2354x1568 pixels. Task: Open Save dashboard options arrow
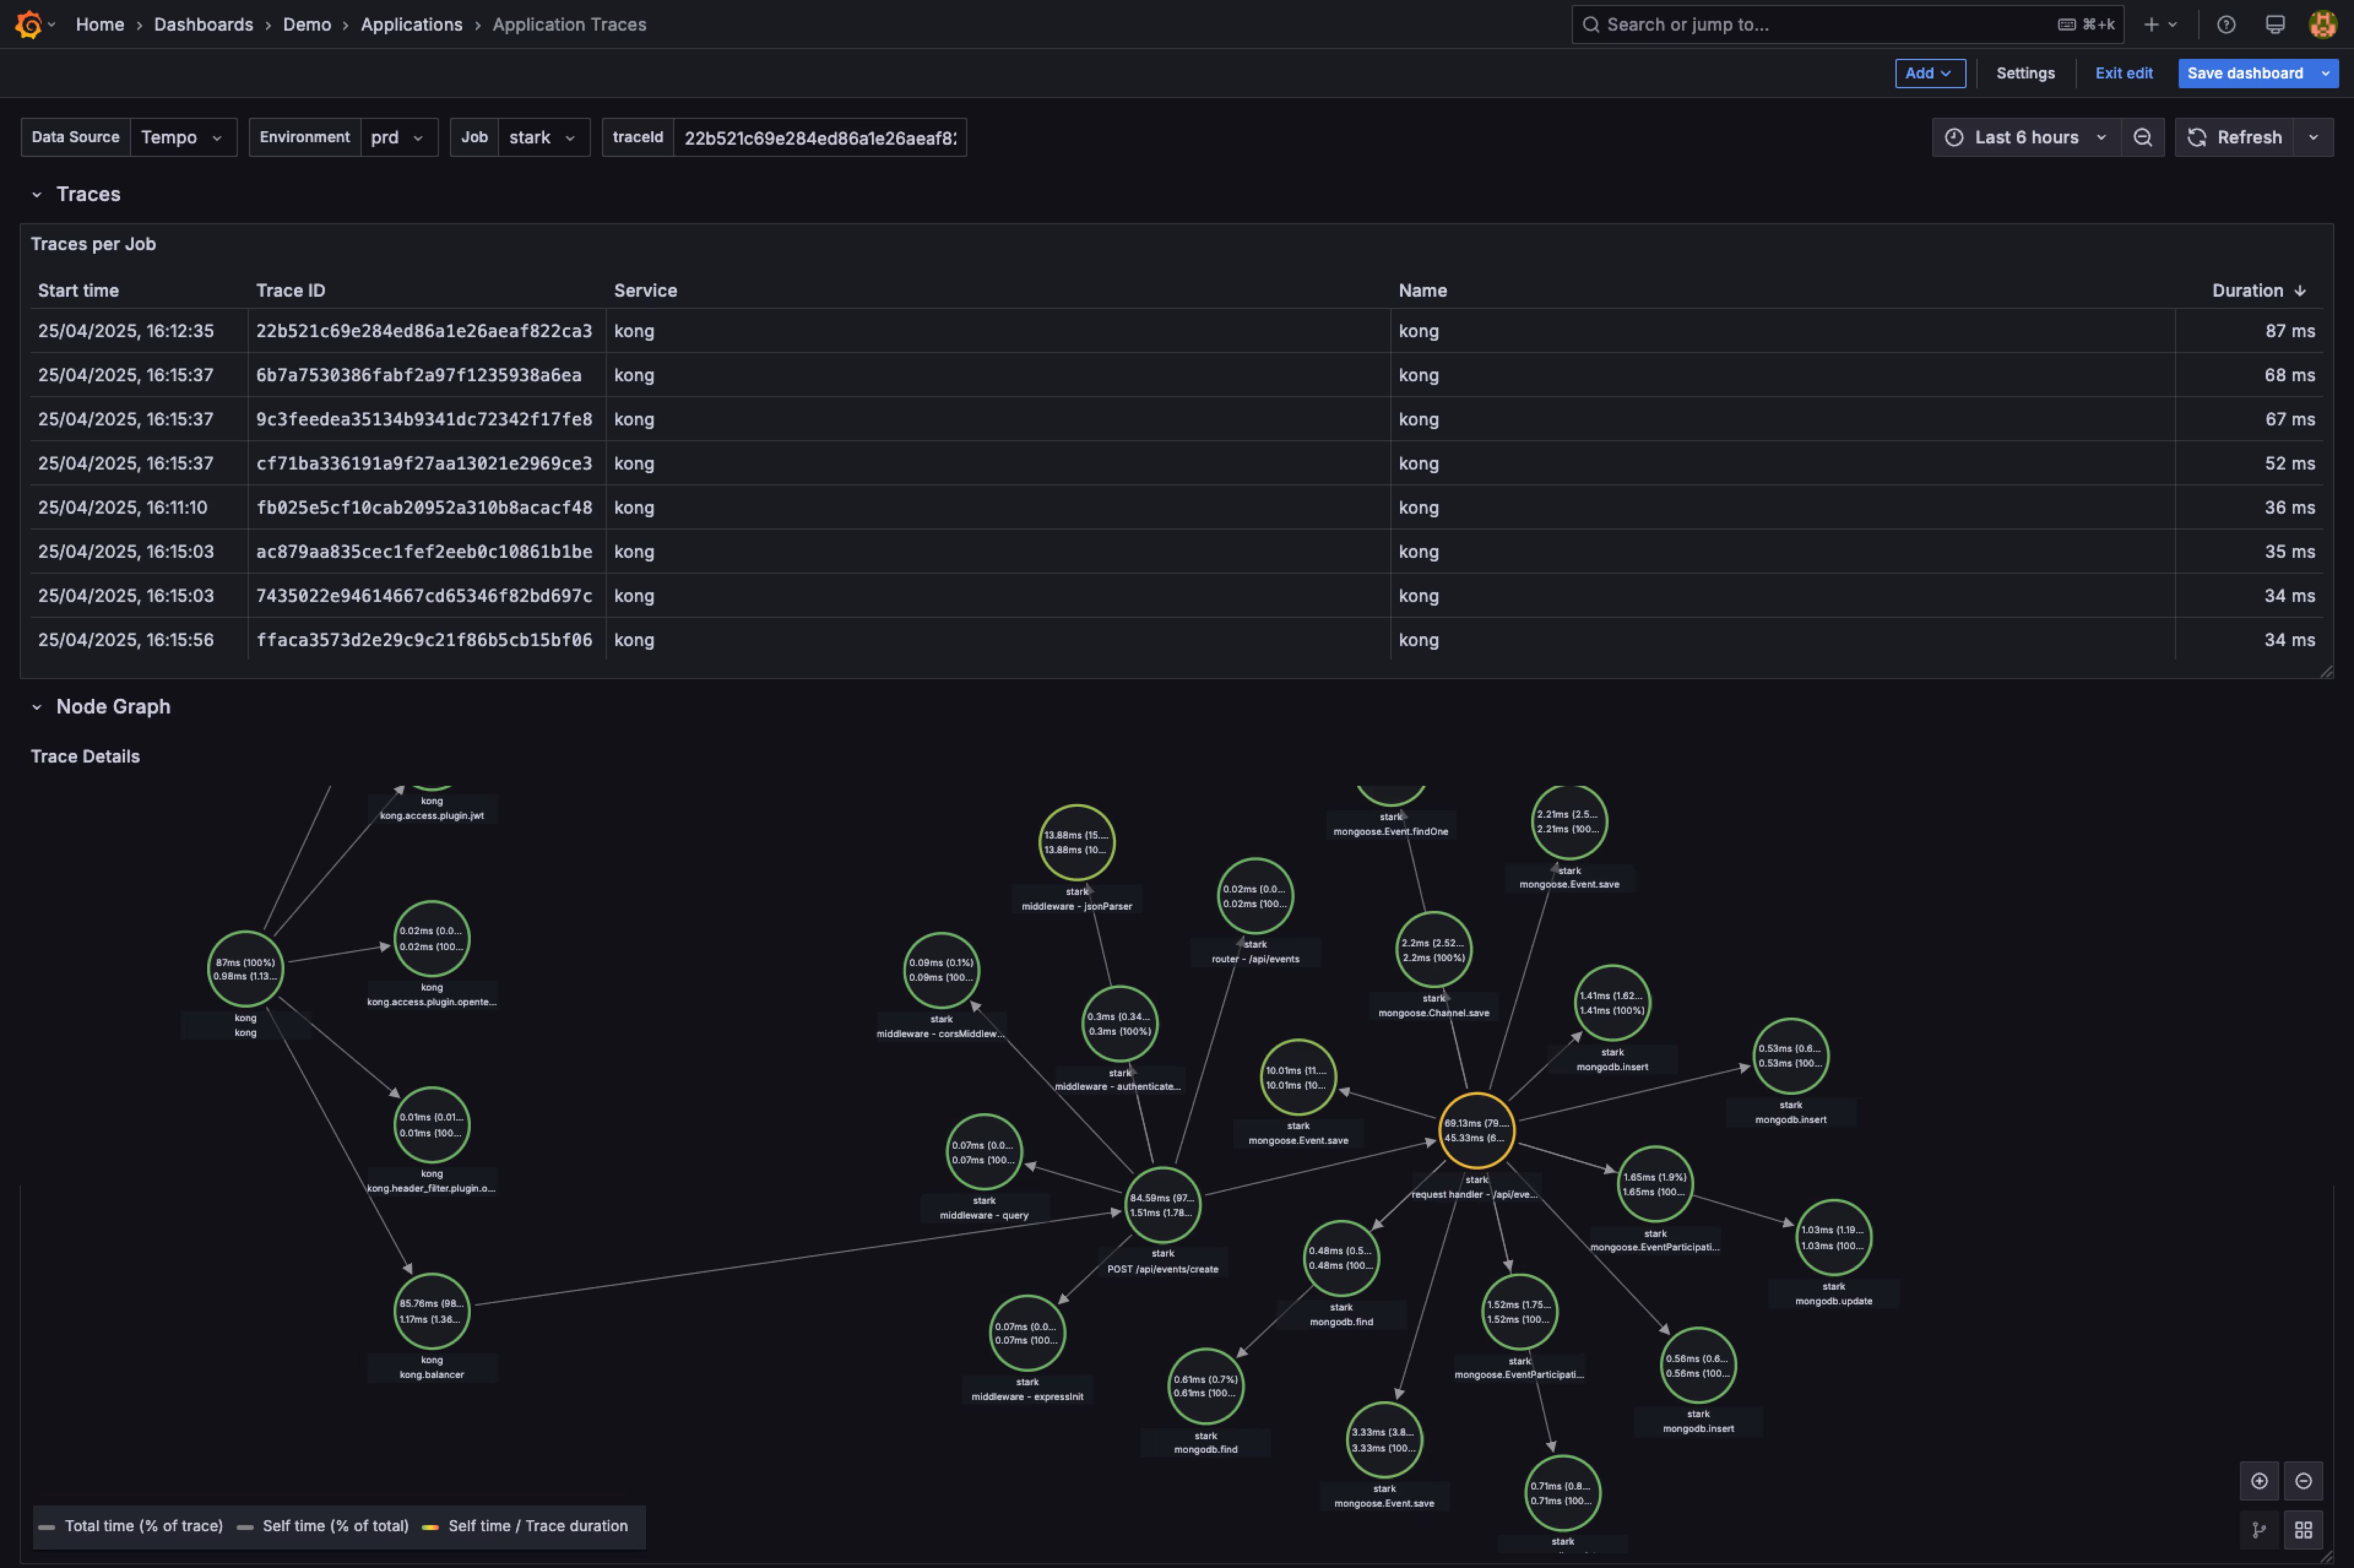pyautogui.click(x=2325, y=73)
